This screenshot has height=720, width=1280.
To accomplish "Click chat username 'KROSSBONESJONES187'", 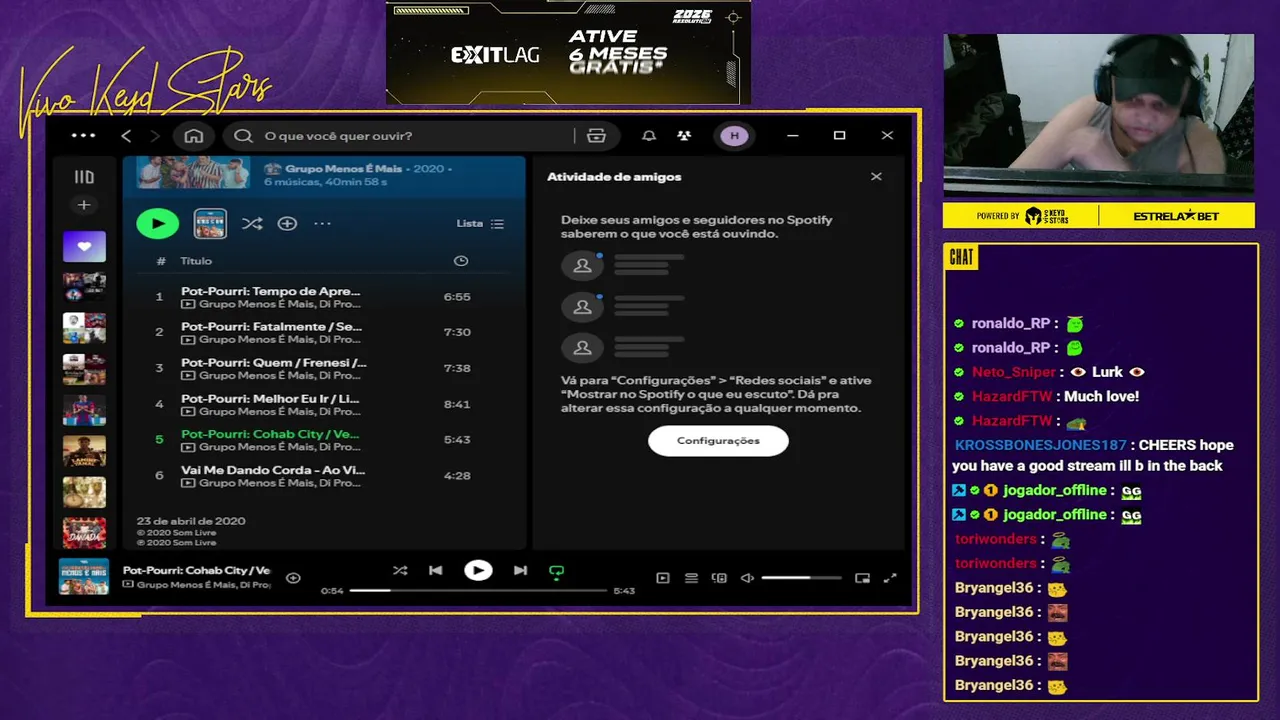I will [x=1040, y=445].
